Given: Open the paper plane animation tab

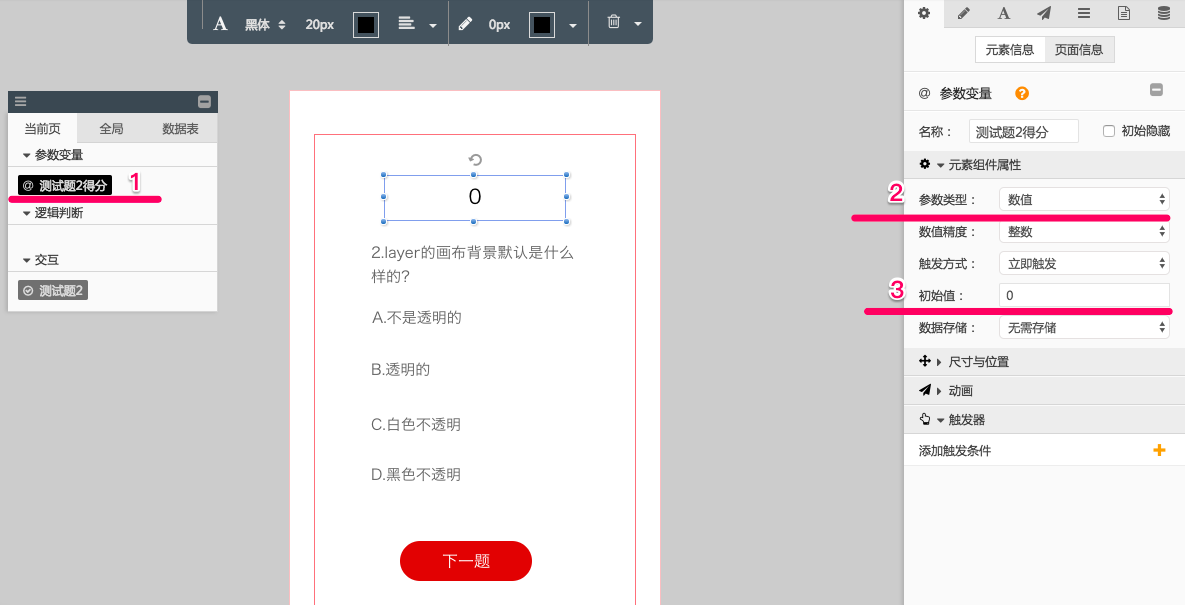Looking at the screenshot, I should (x=1044, y=13).
